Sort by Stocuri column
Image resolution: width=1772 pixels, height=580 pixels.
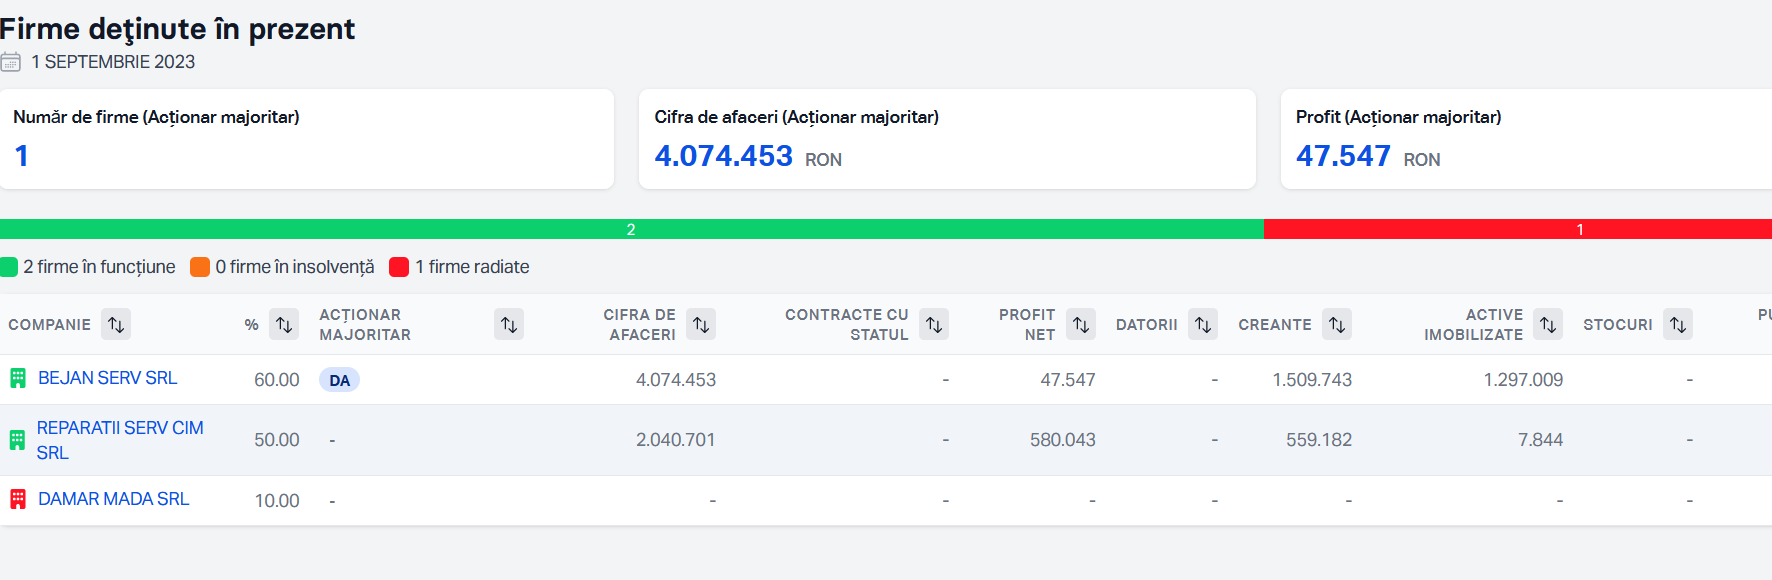pos(1678,325)
